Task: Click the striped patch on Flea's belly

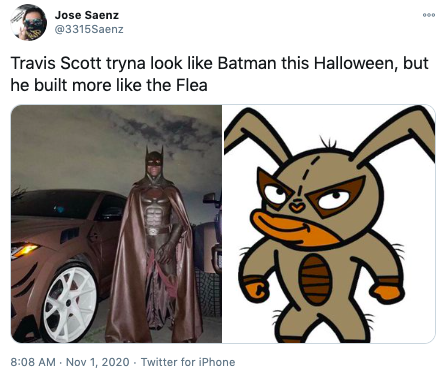Action: 315,279
